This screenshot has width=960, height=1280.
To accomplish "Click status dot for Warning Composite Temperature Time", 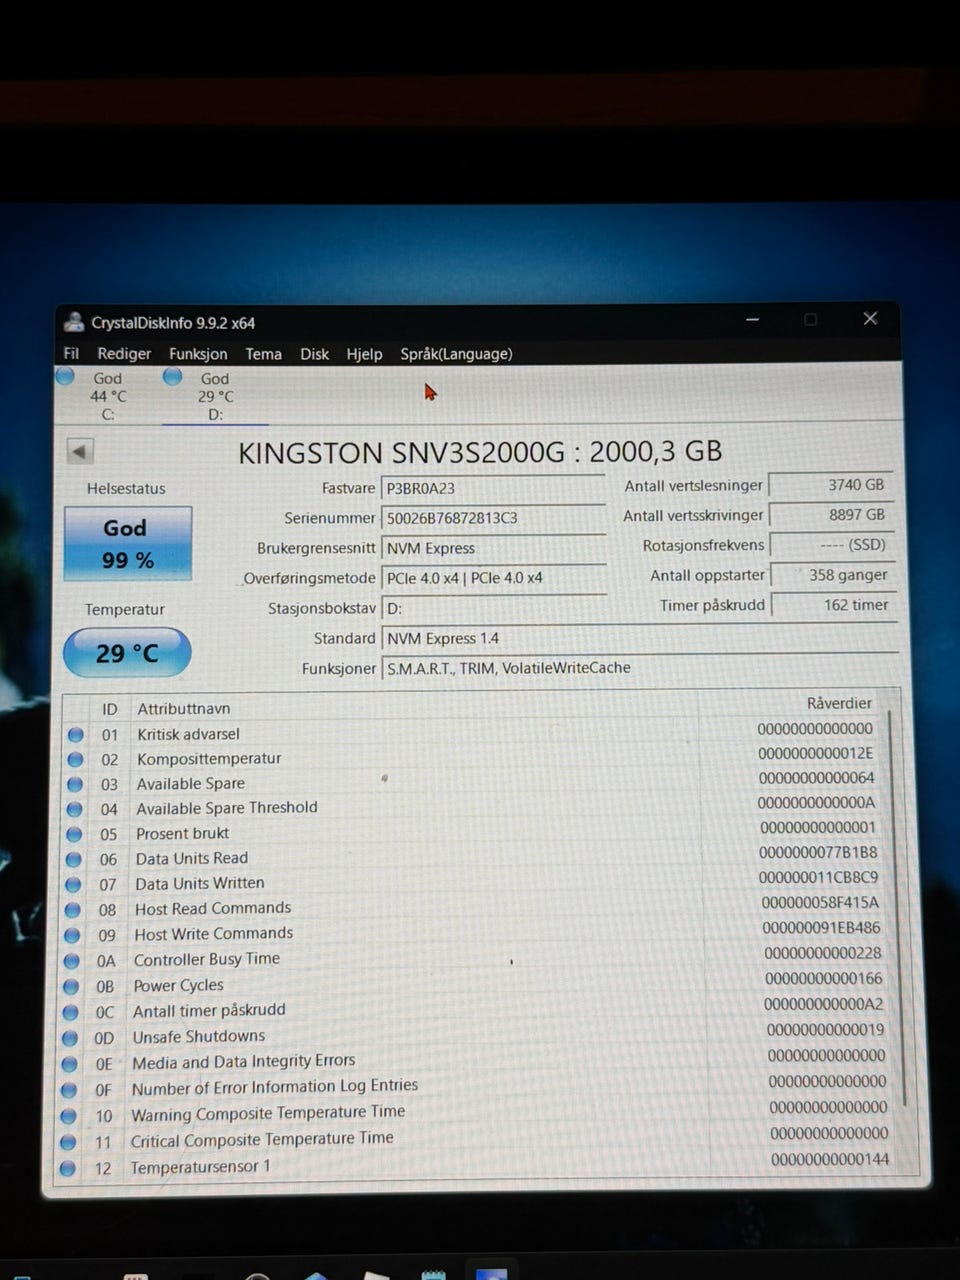I will point(68,1116).
